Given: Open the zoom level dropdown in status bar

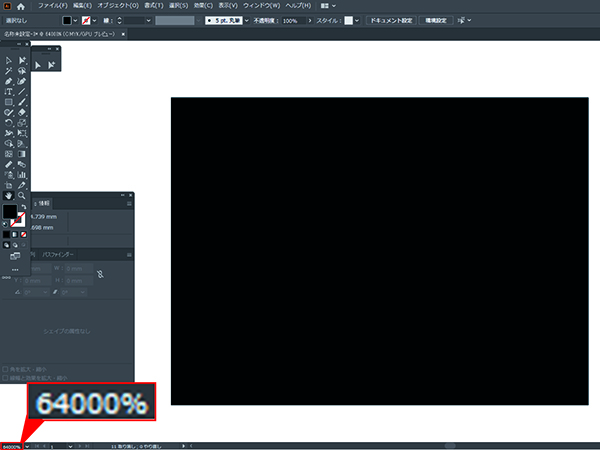Looking at the screenshot, I should [x=27, y=446].
